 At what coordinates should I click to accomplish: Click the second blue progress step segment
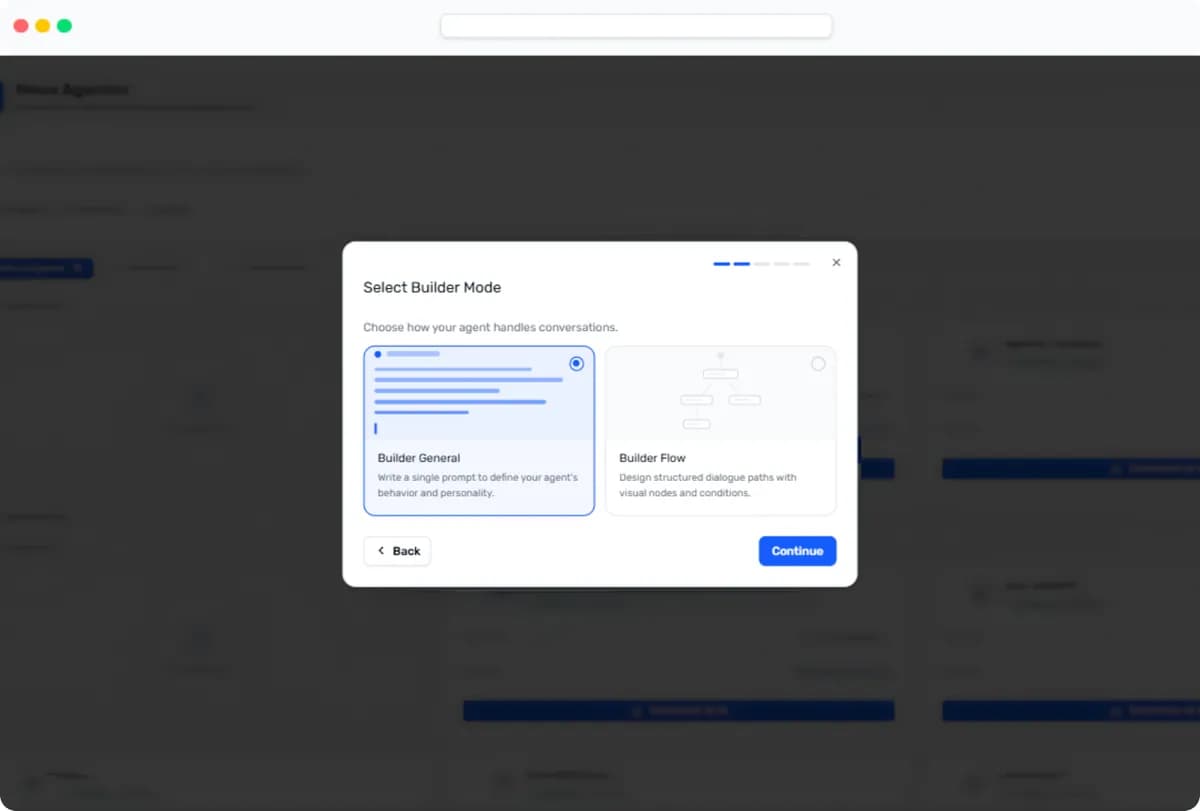(x=742, y=264)
